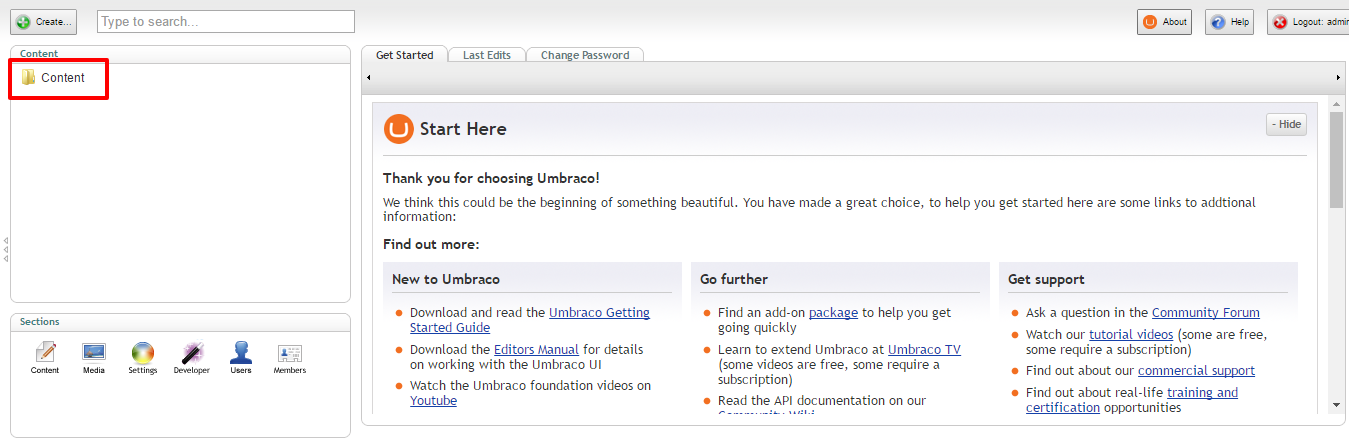Viewport: 1349px width, 439px height.
Task: Click the dashboard scrollbar down arrow
Action: [x=1337, y=405]
